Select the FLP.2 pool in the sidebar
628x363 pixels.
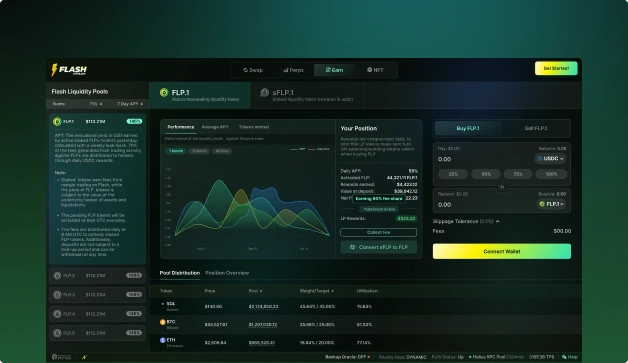point(97,276)
